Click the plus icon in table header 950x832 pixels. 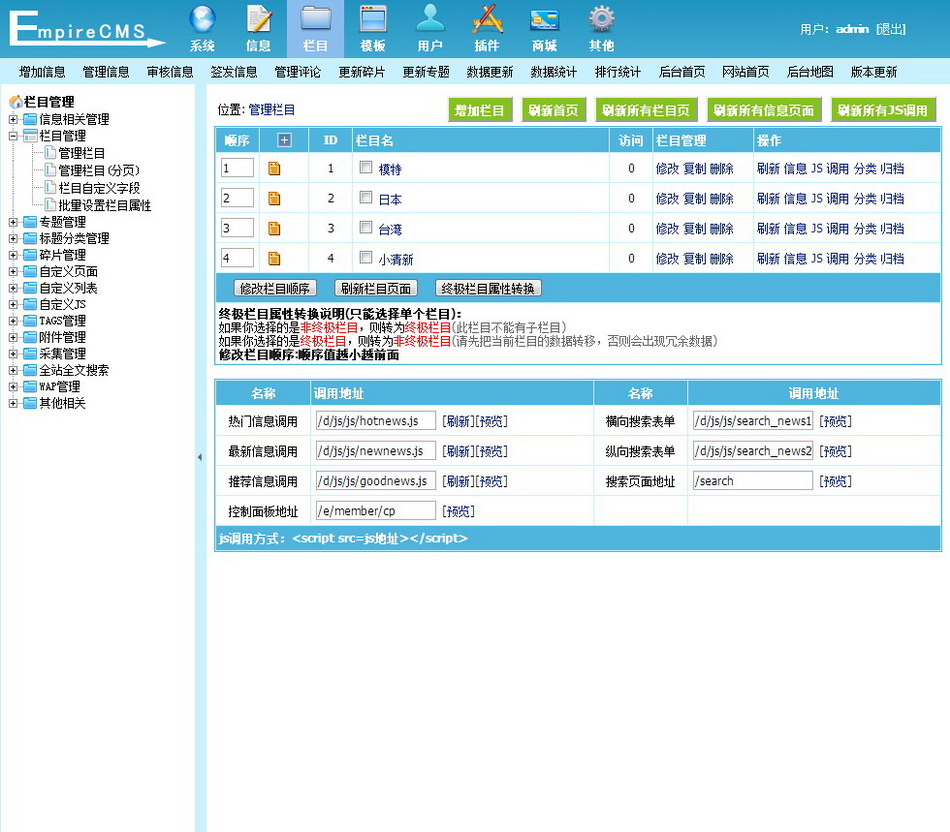coord(284,141)
